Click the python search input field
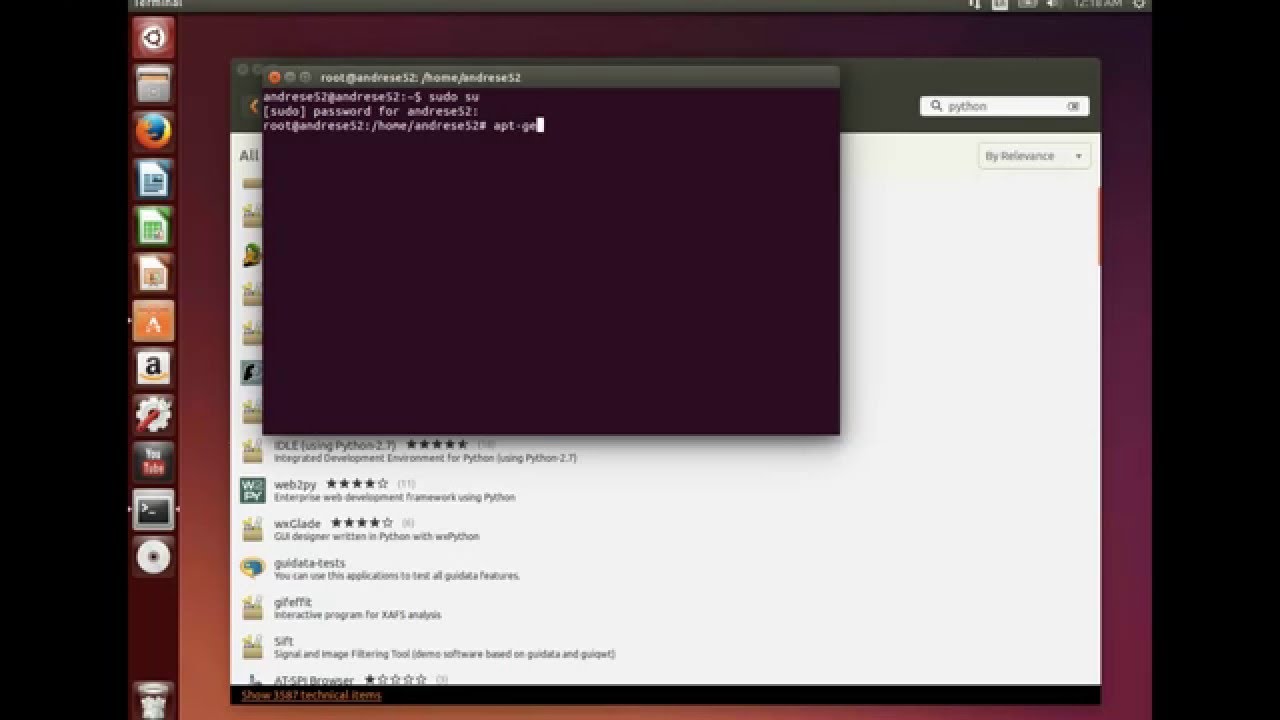The width and height of the screenshot is (1280, 720). (1004, 106)
